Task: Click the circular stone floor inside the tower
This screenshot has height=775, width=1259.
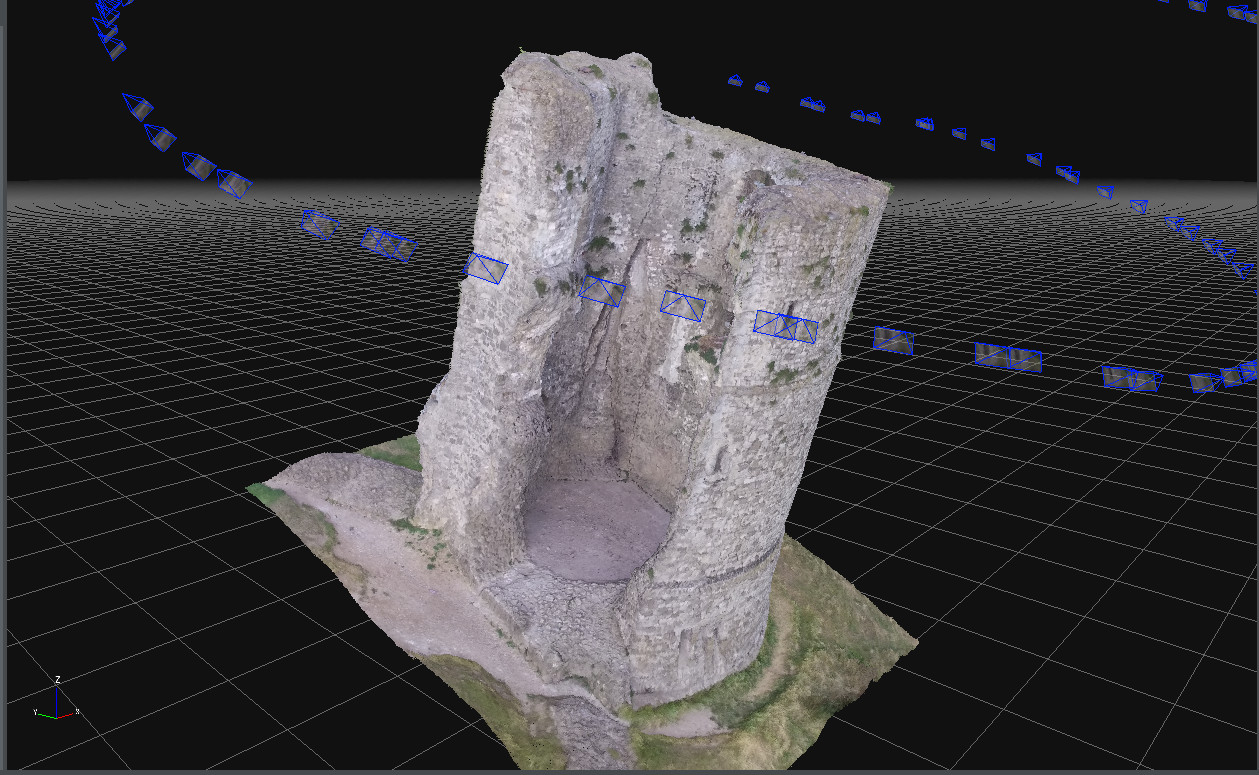Action: pyautogui.click(x=597, y=530)
